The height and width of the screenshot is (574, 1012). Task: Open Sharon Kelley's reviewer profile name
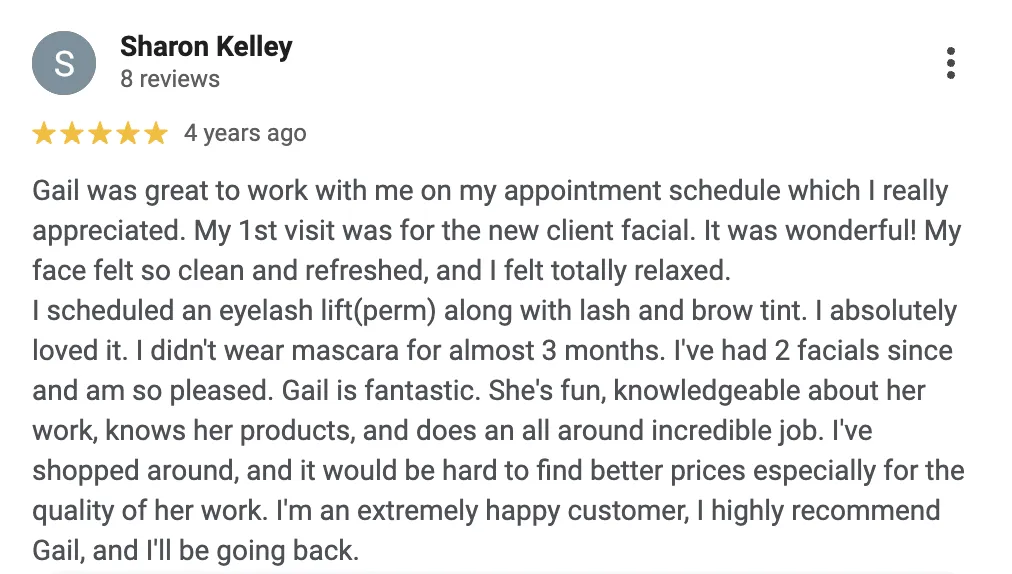click(206, 47)
